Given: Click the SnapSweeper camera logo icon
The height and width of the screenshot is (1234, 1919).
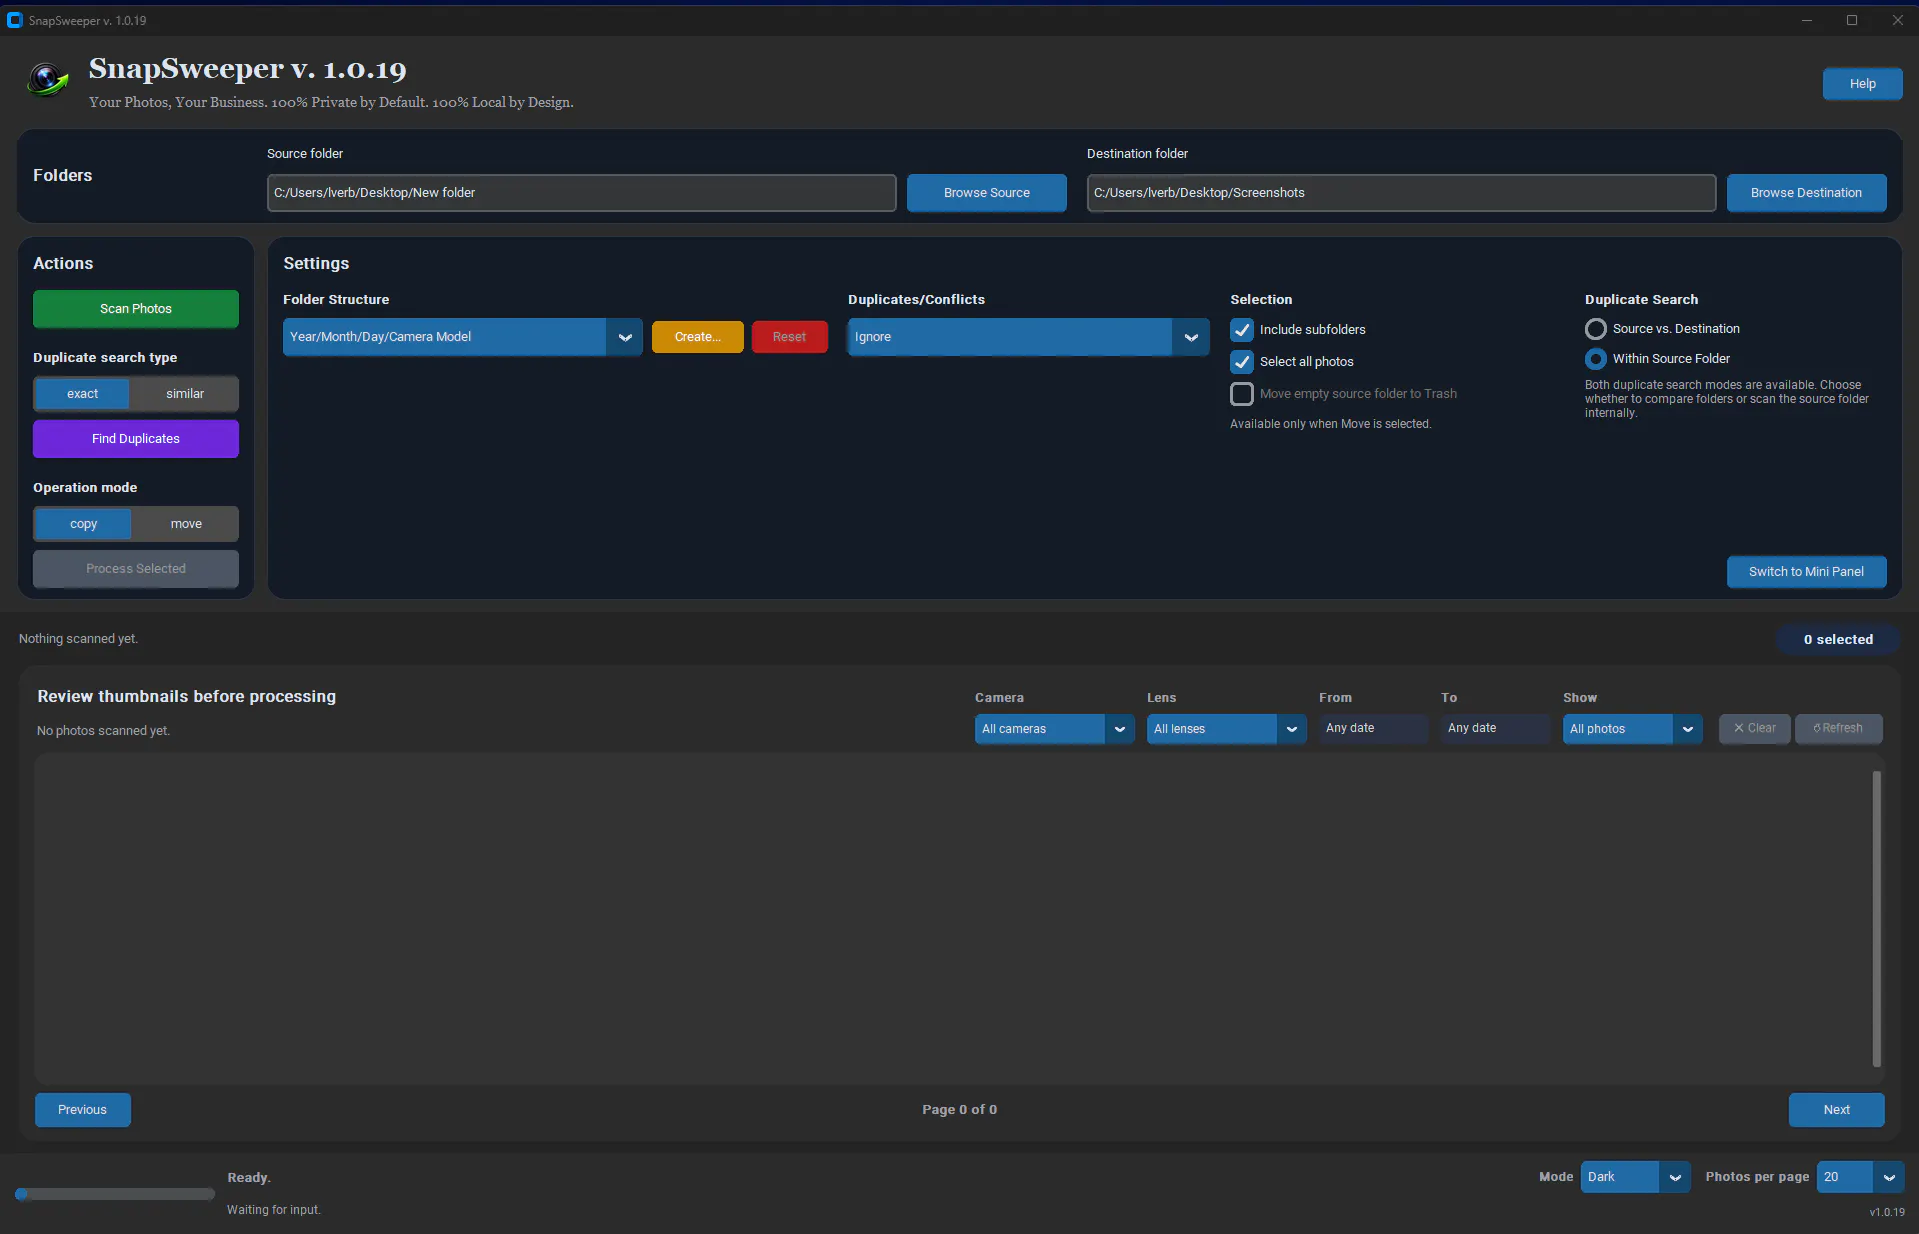Looking at the screenshot, I should pyautogui.click(x=47, y=80).
